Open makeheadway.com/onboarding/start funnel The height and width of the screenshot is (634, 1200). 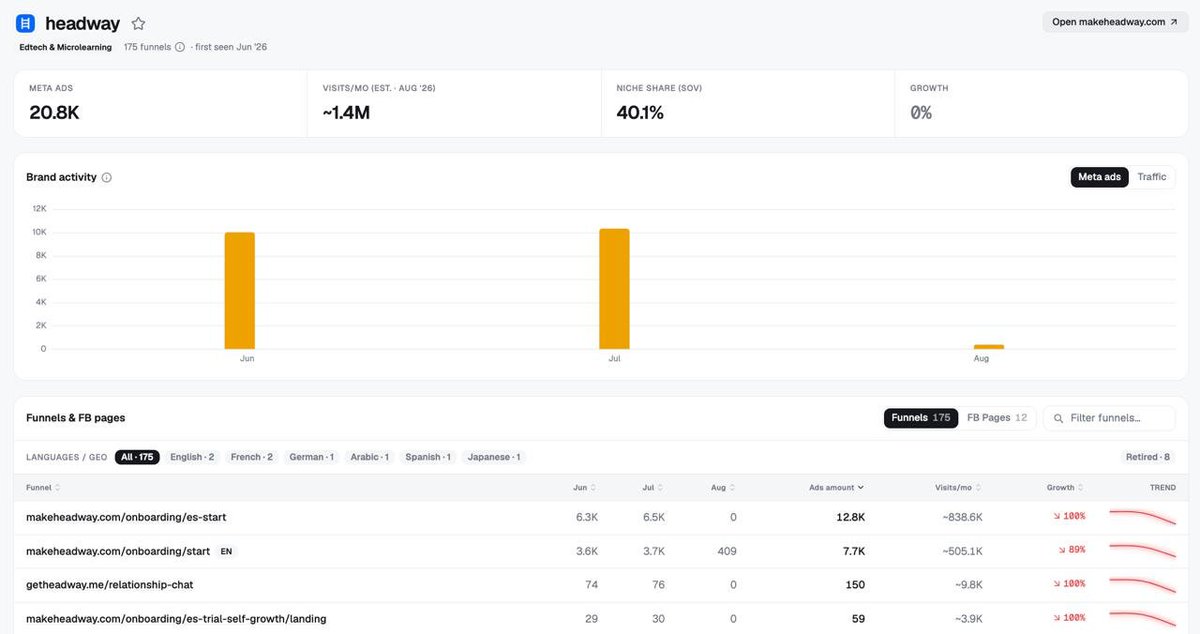pos(118,551)
